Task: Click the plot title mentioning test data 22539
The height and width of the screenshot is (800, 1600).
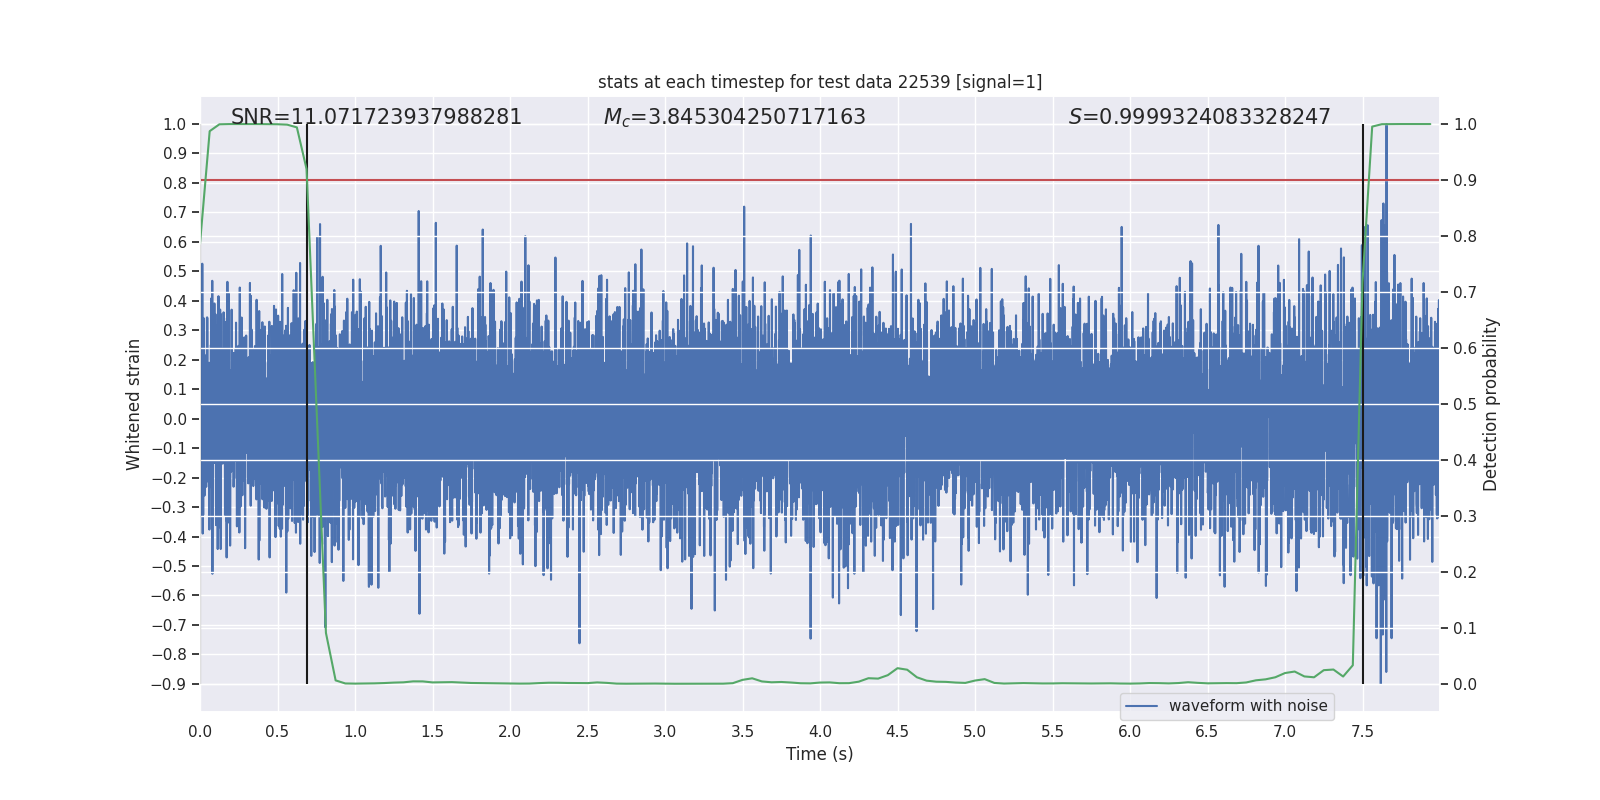Action: pos(820,82)
